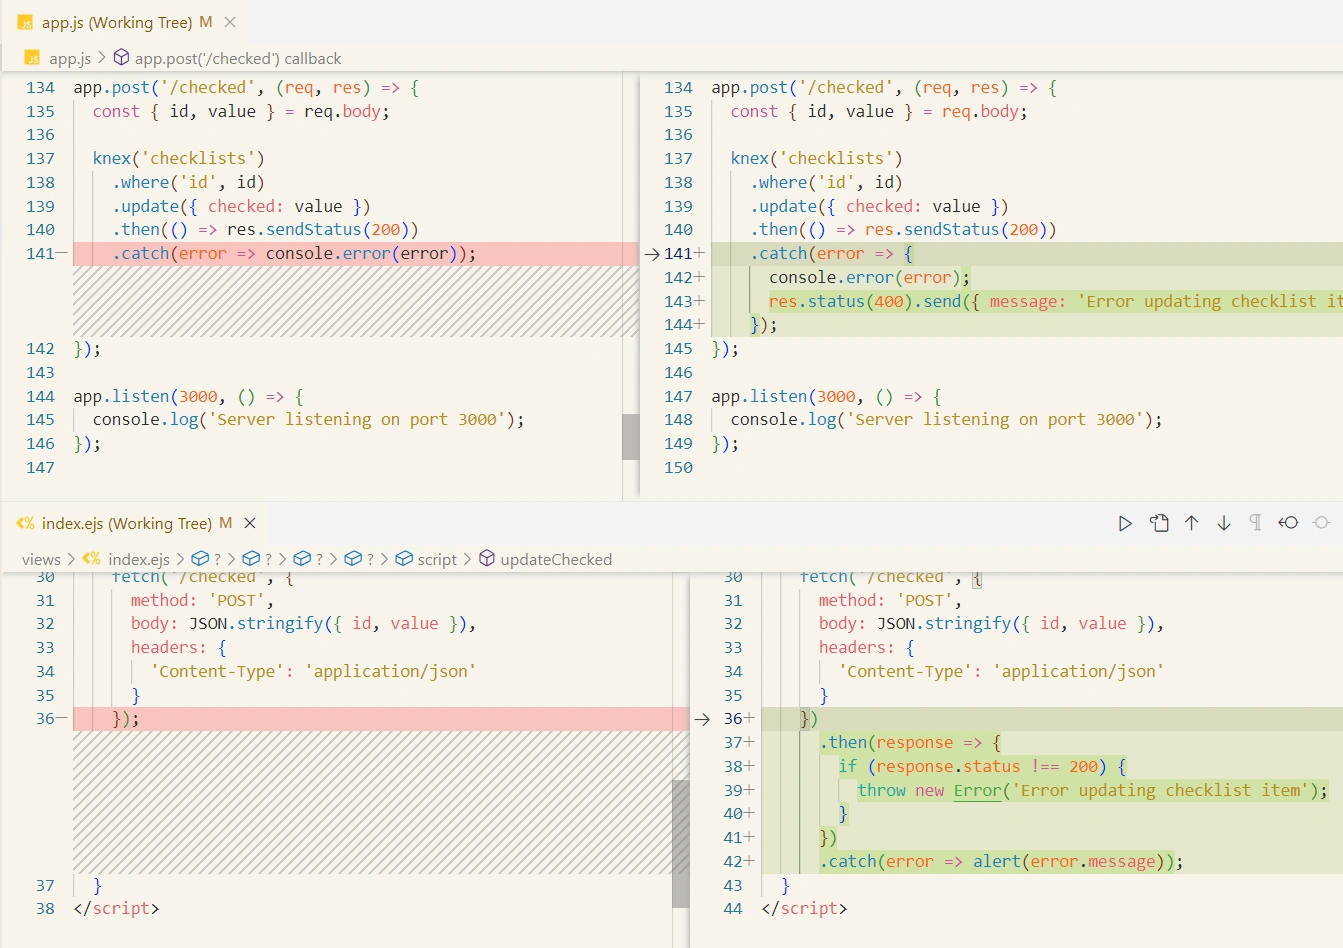Click the EJS file icon on index.ejs tab
Screen dimensions: 1343x948
(x=25, y=523)
